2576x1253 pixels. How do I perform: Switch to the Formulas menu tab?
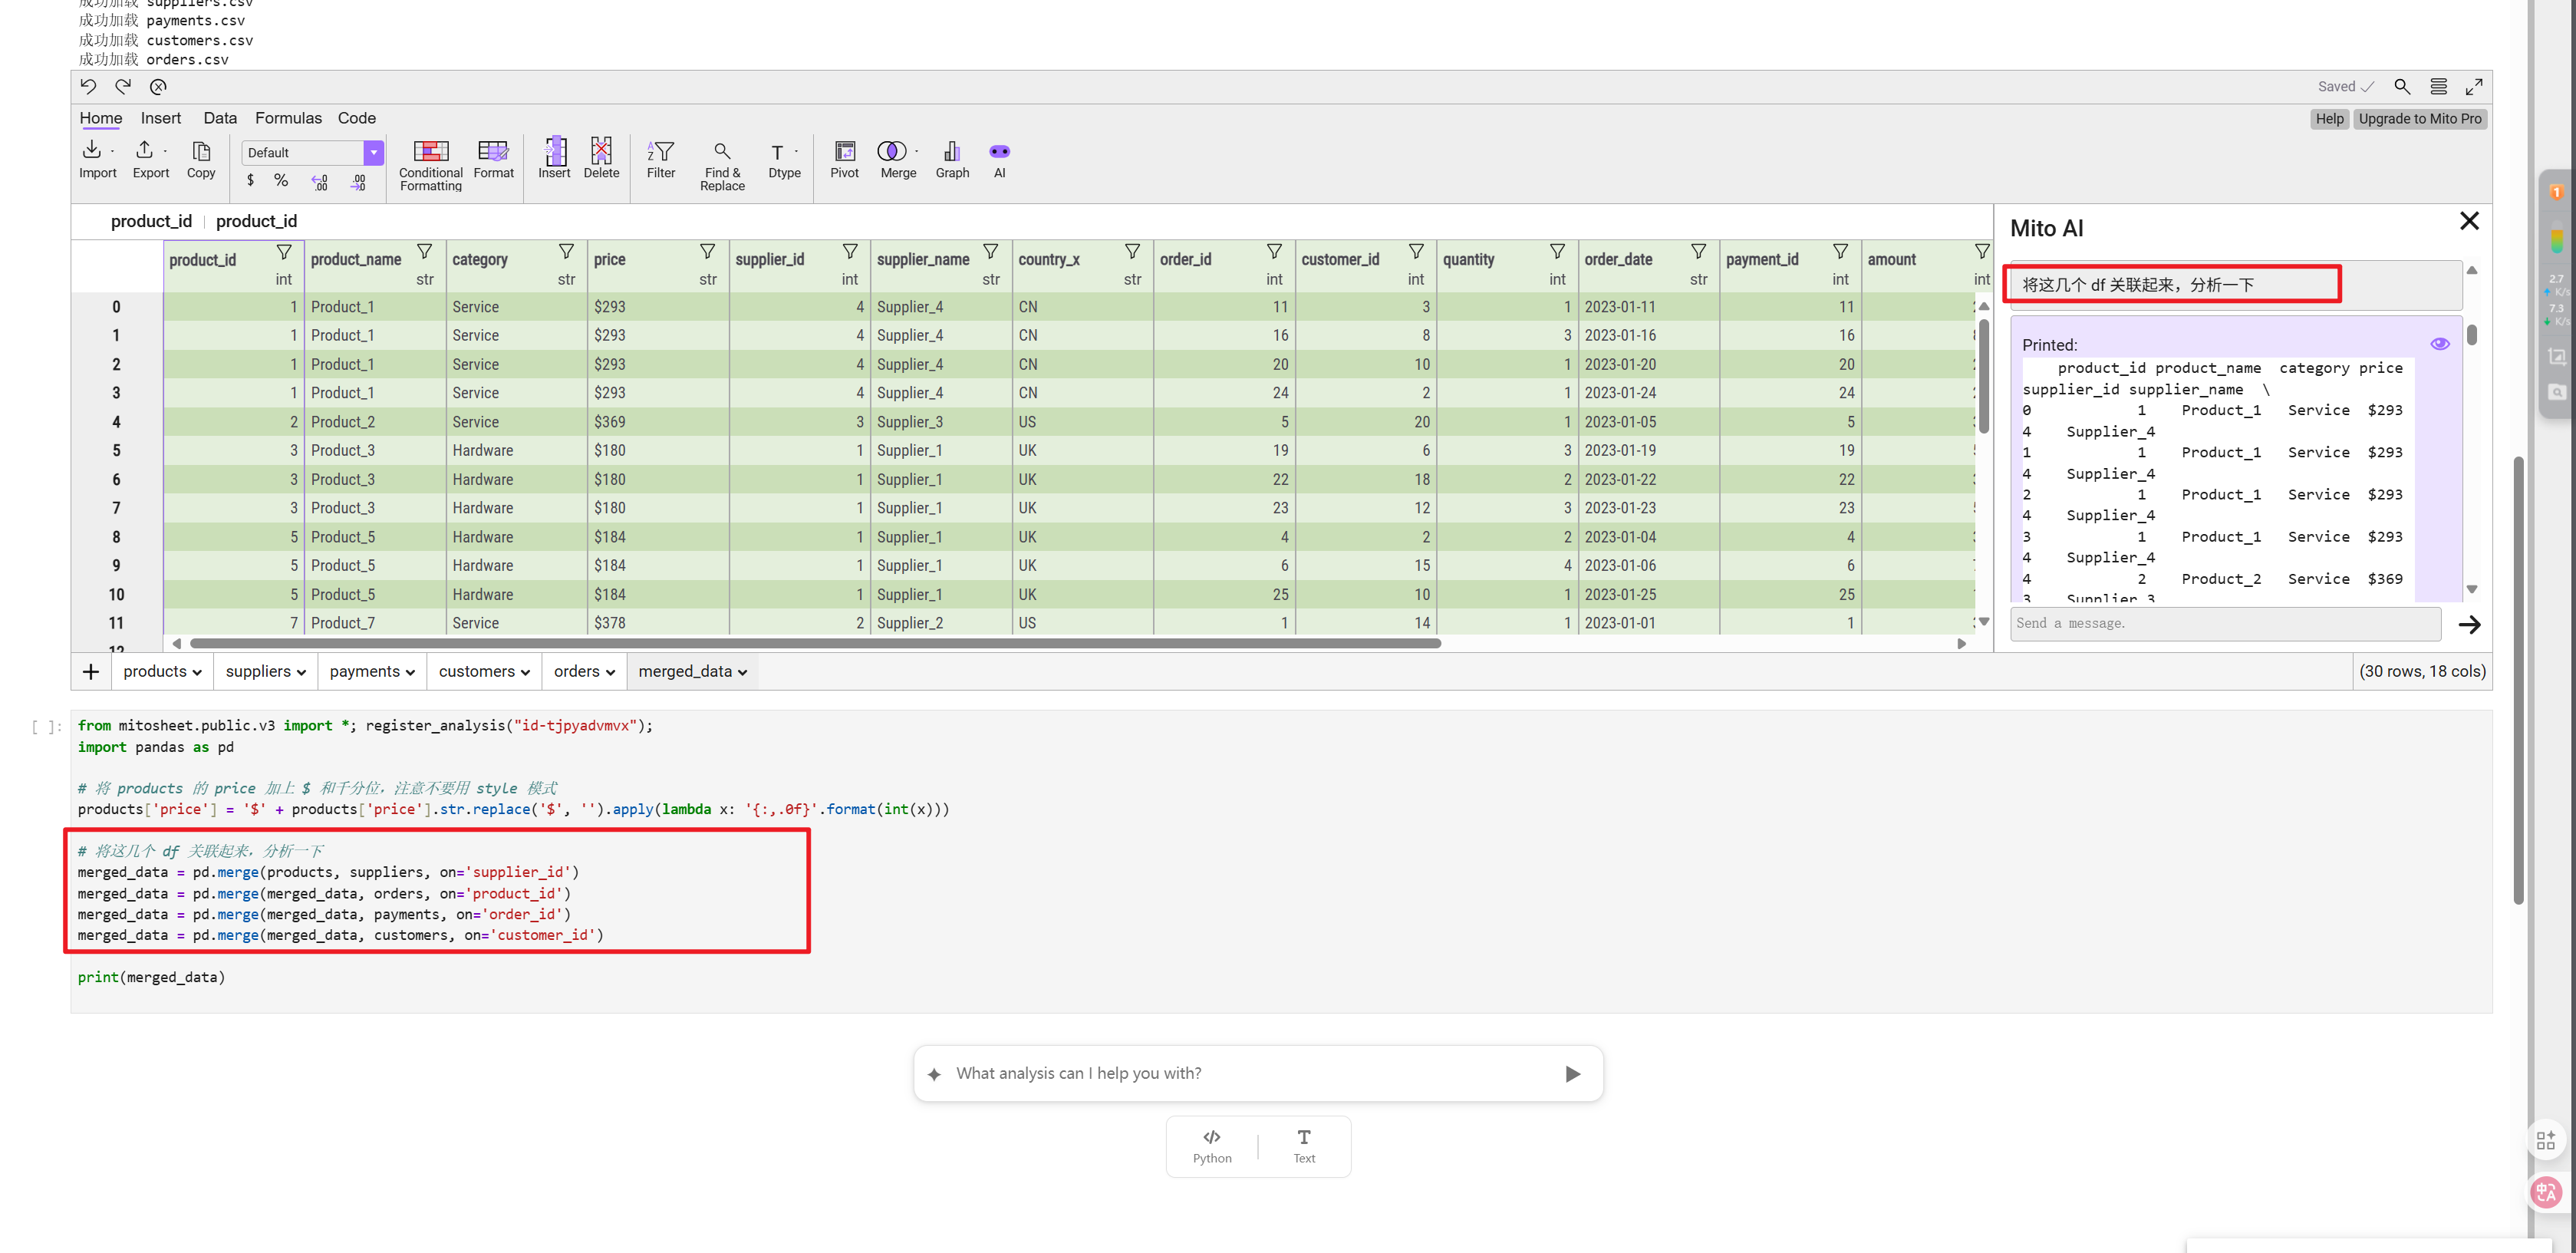[x=288, y=118]
